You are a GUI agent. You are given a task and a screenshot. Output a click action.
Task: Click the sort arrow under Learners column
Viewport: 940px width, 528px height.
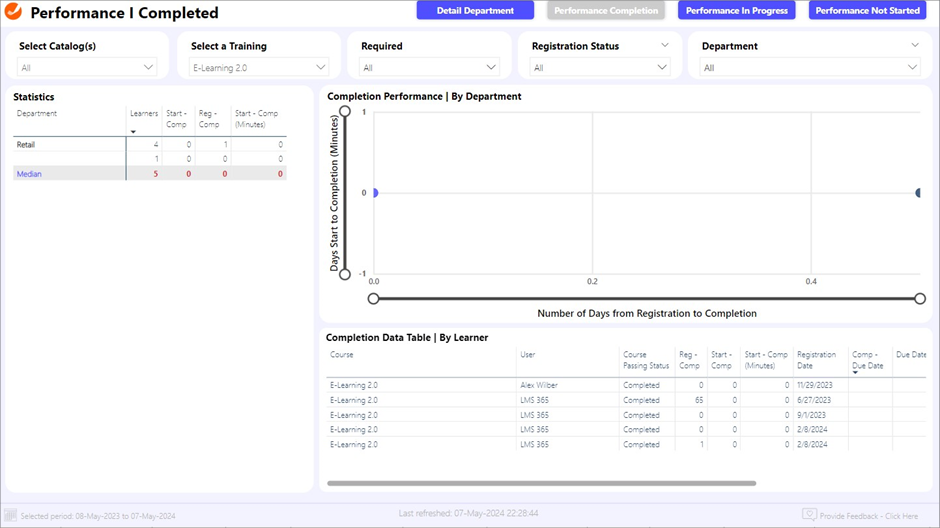133,131
